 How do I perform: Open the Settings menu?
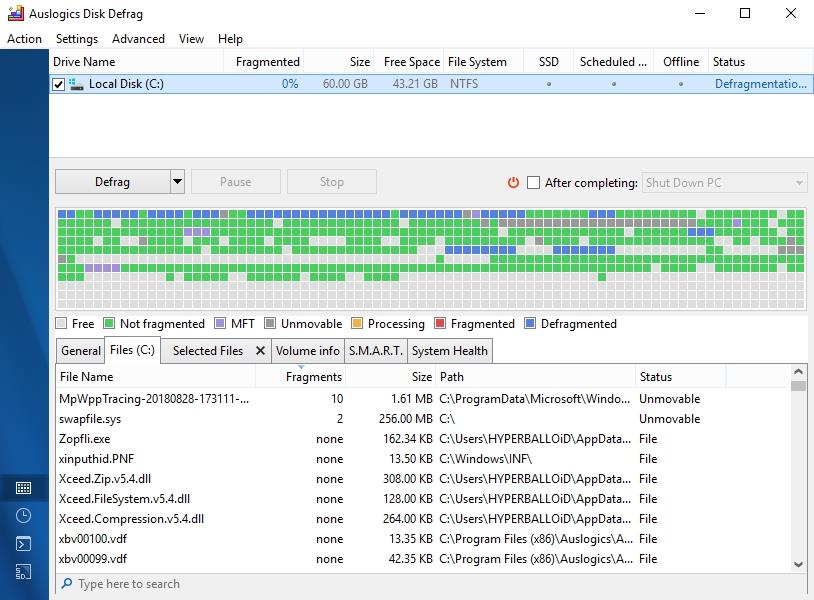[77, 39]
